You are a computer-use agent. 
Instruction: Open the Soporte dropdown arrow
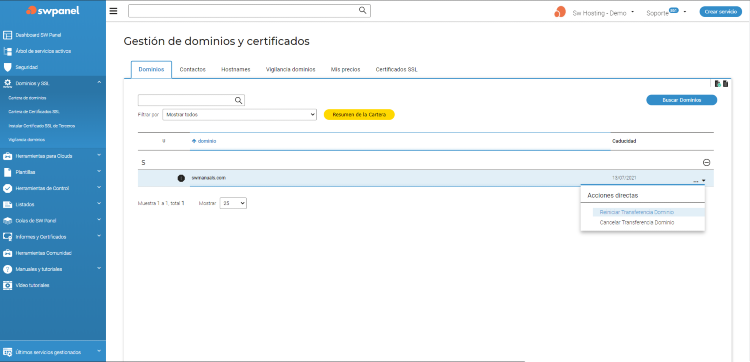685,12
